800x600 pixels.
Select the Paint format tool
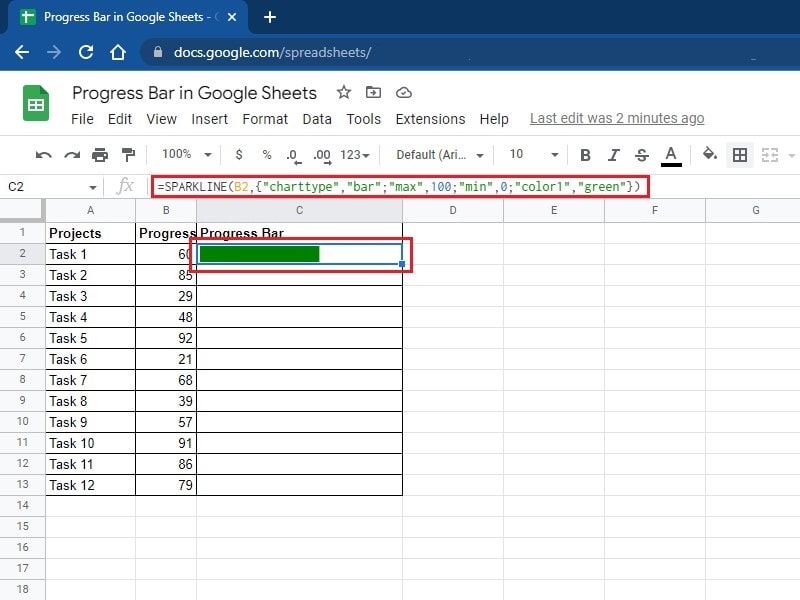click(130, 156)
